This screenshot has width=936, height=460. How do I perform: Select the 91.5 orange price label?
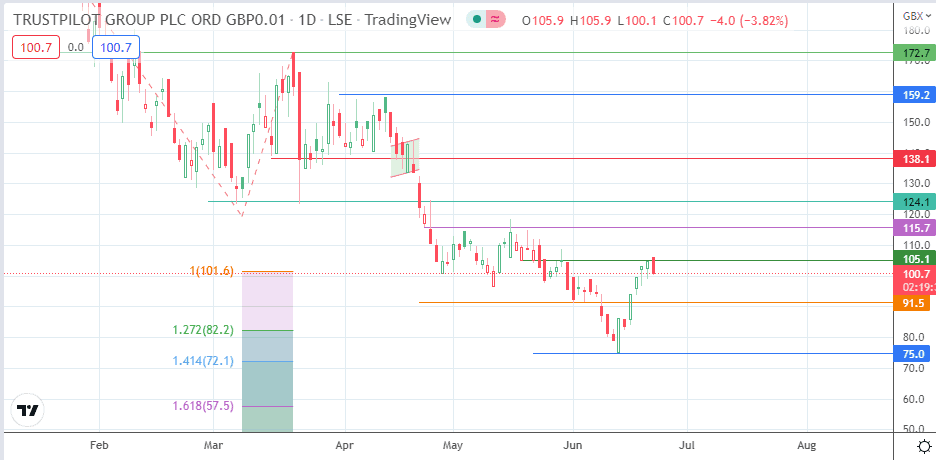tap(911, 303)
